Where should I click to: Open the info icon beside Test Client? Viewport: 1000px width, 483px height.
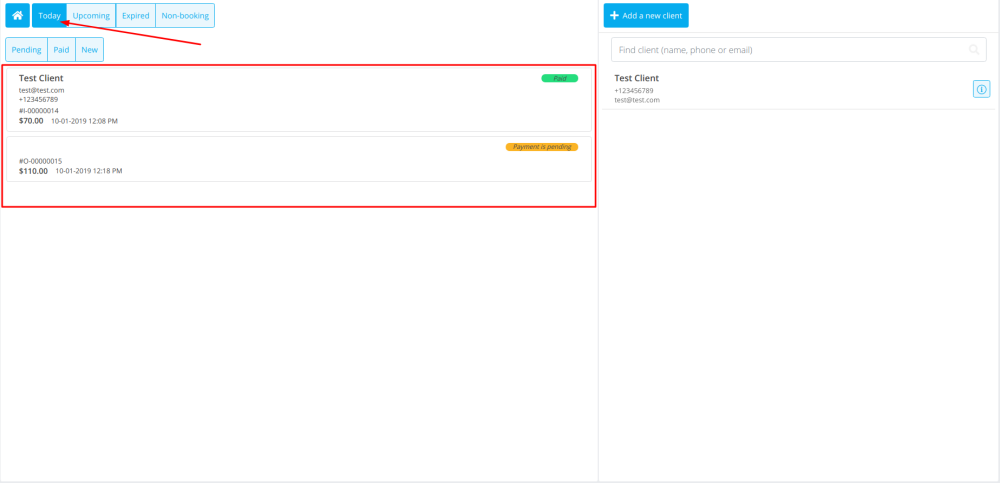[981, 90]
